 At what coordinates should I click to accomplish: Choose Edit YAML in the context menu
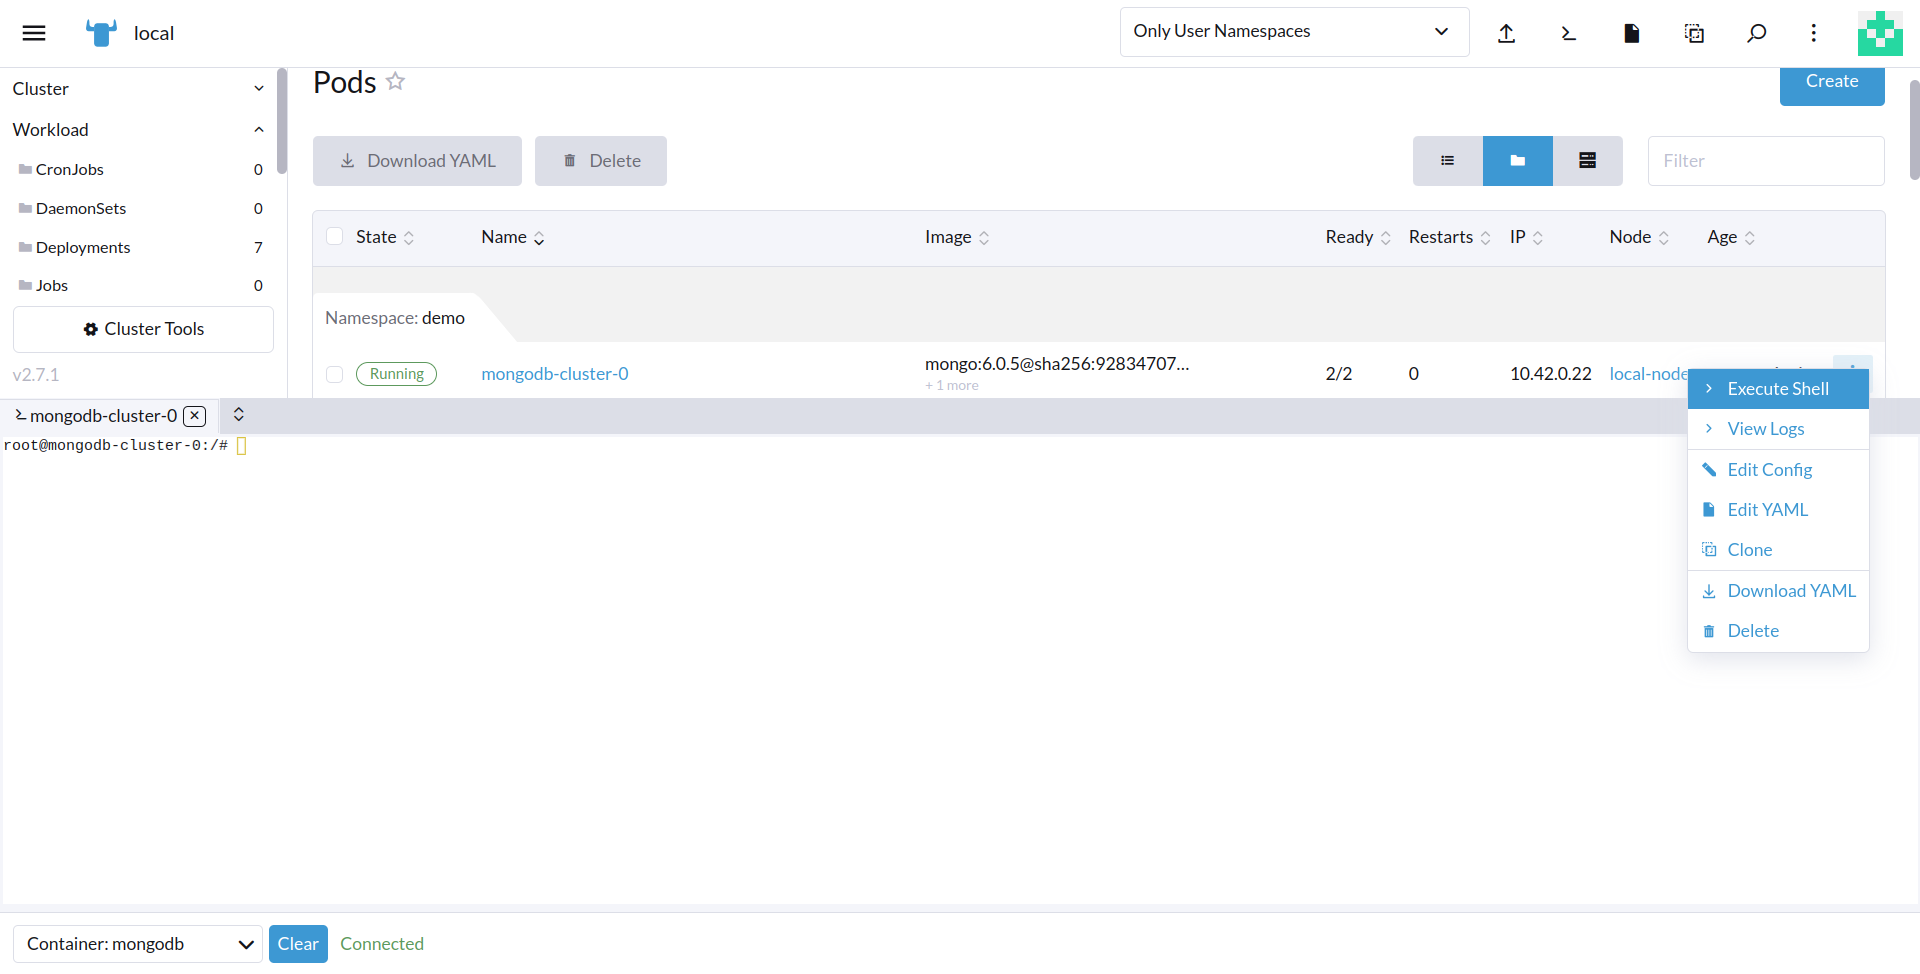[1768, 509]
